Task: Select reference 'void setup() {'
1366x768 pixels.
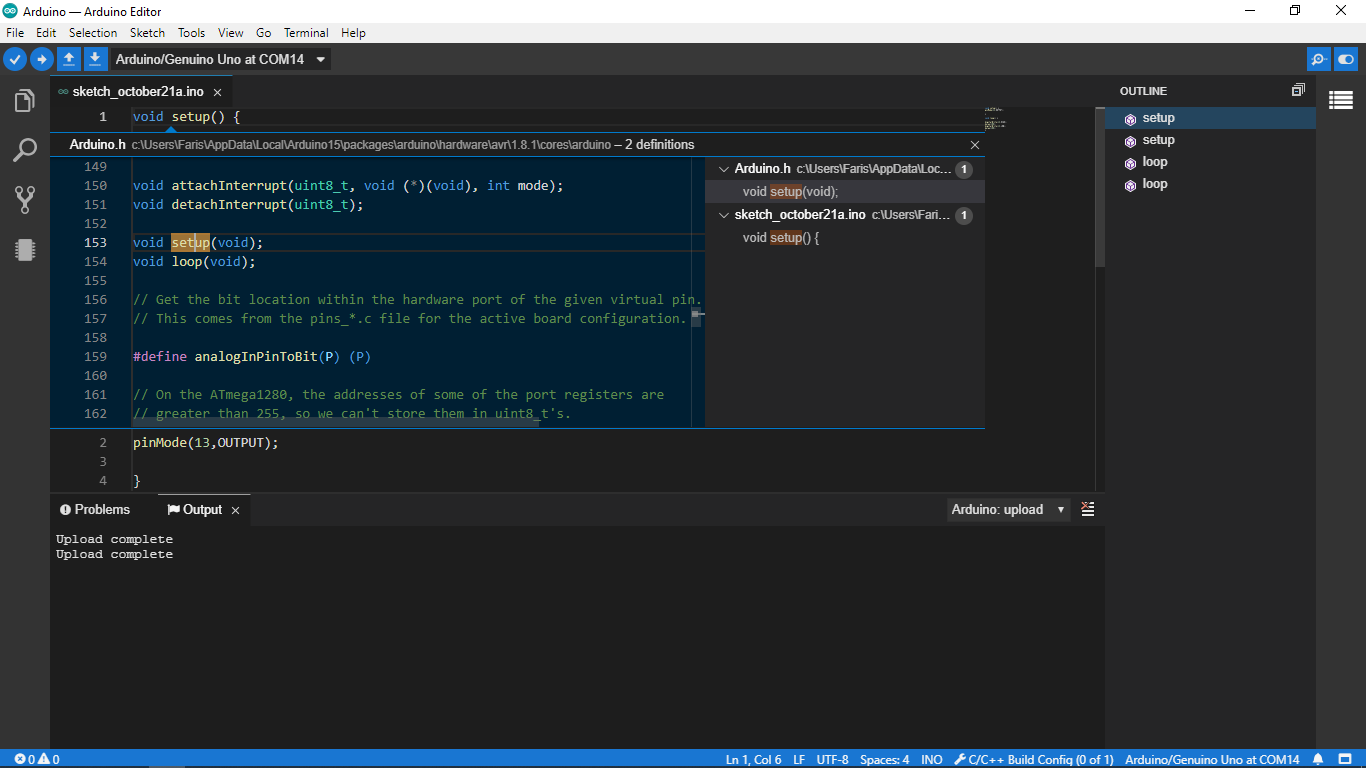Action: (845, 238)
